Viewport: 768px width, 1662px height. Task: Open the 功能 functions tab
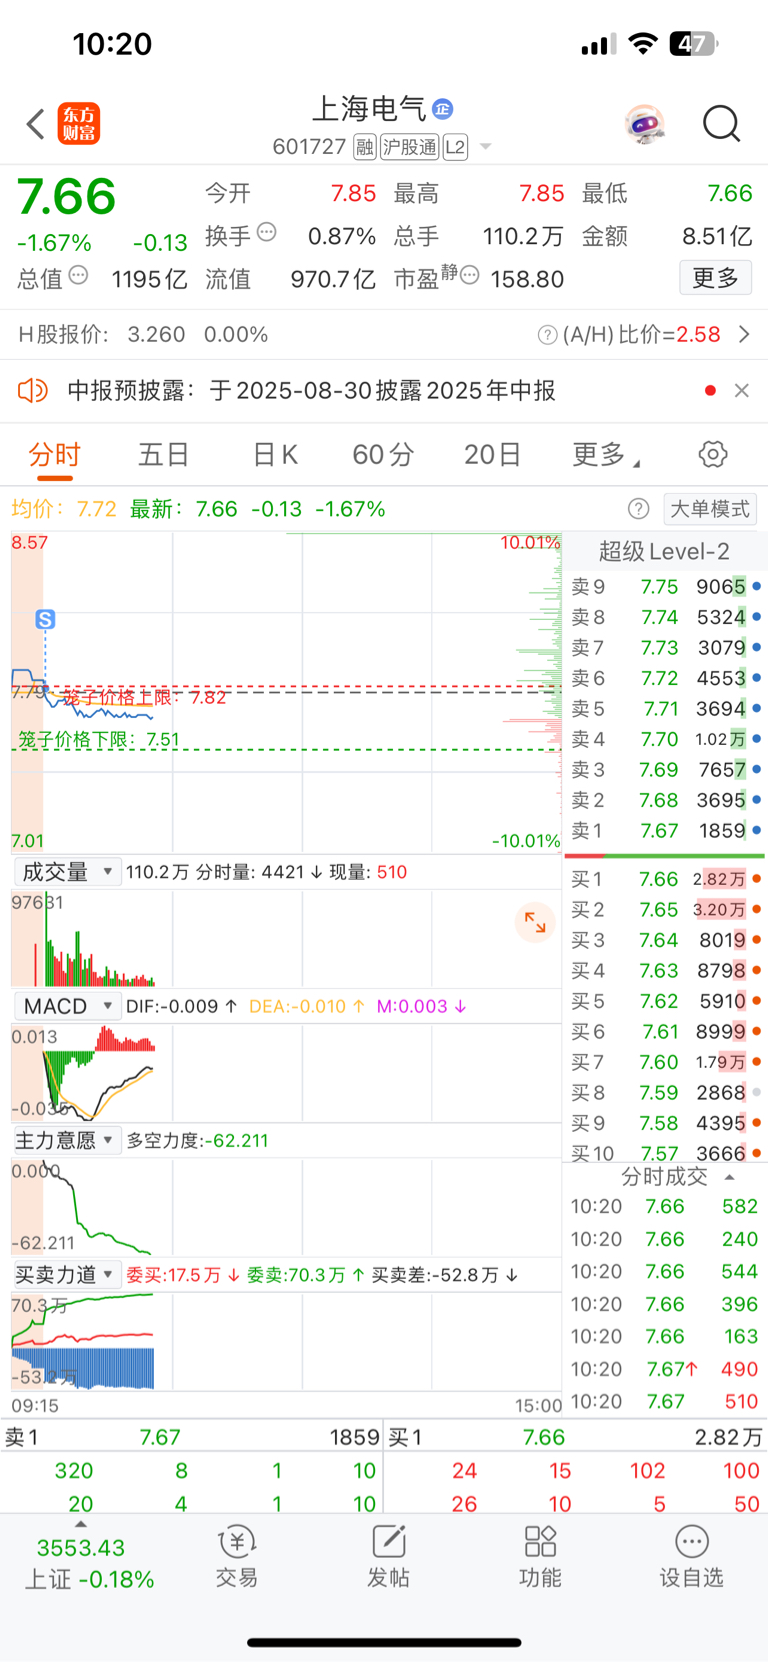point(540,1558)
